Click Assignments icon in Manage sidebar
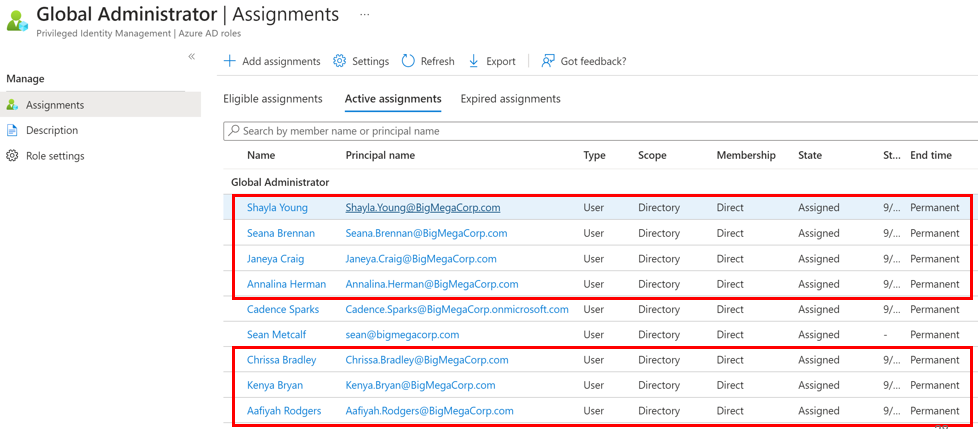Screen dimensions: 979x429 tap(12, 105)
